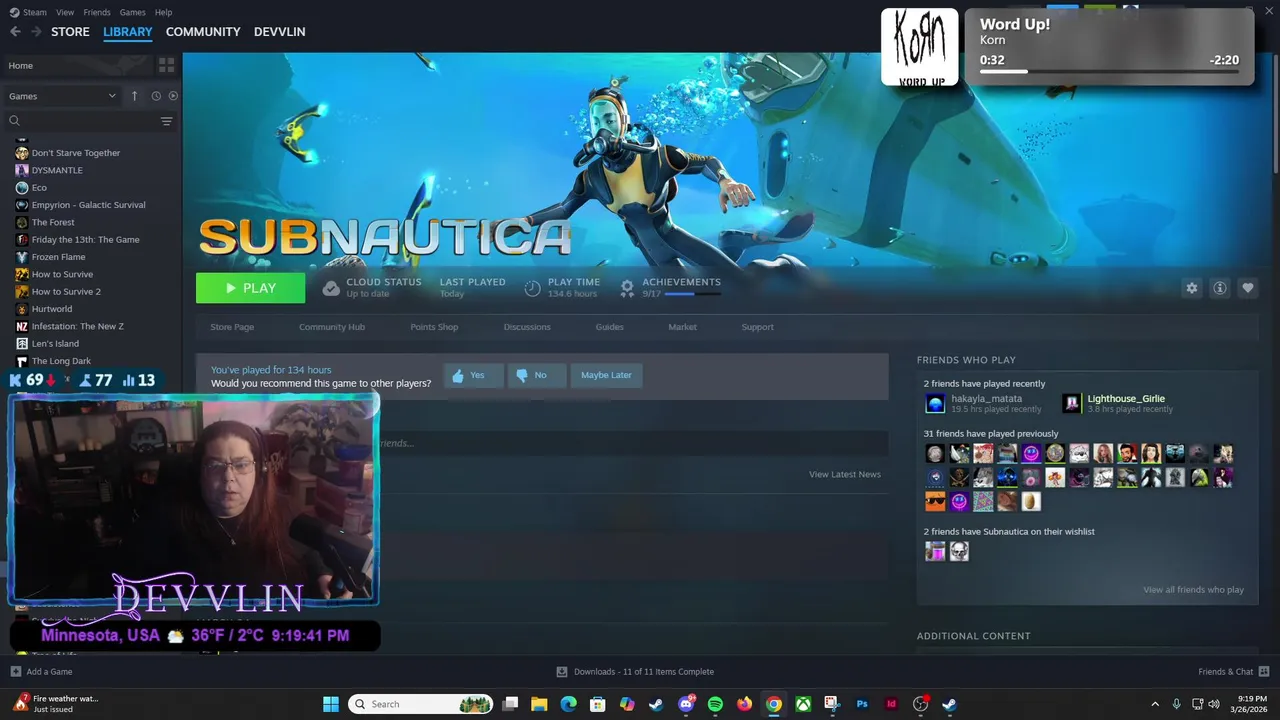
Task: Open hakayla_matata friend avatar
Action: (x=935, y=403)
